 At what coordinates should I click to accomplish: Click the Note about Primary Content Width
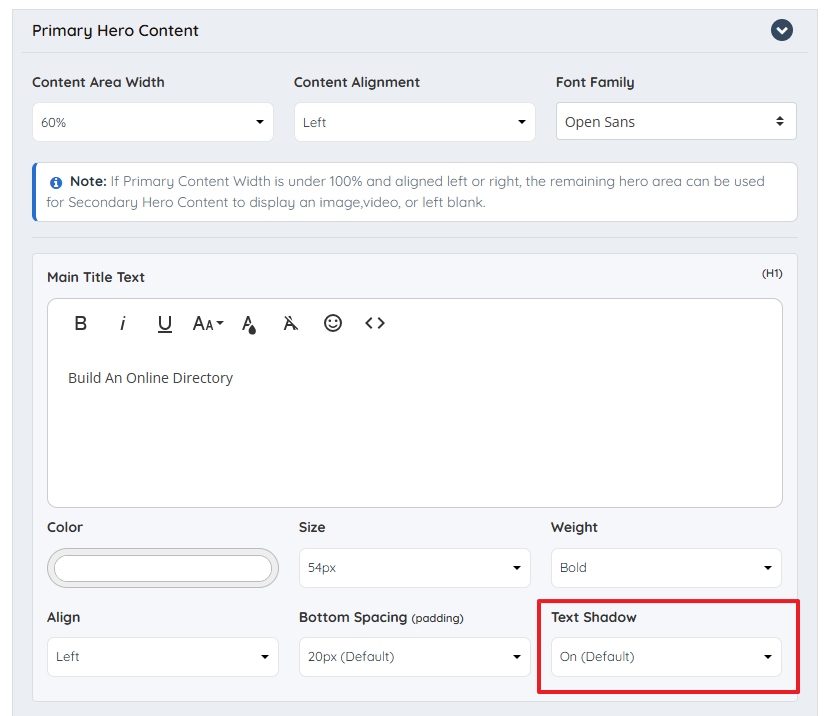click(414, 192)
